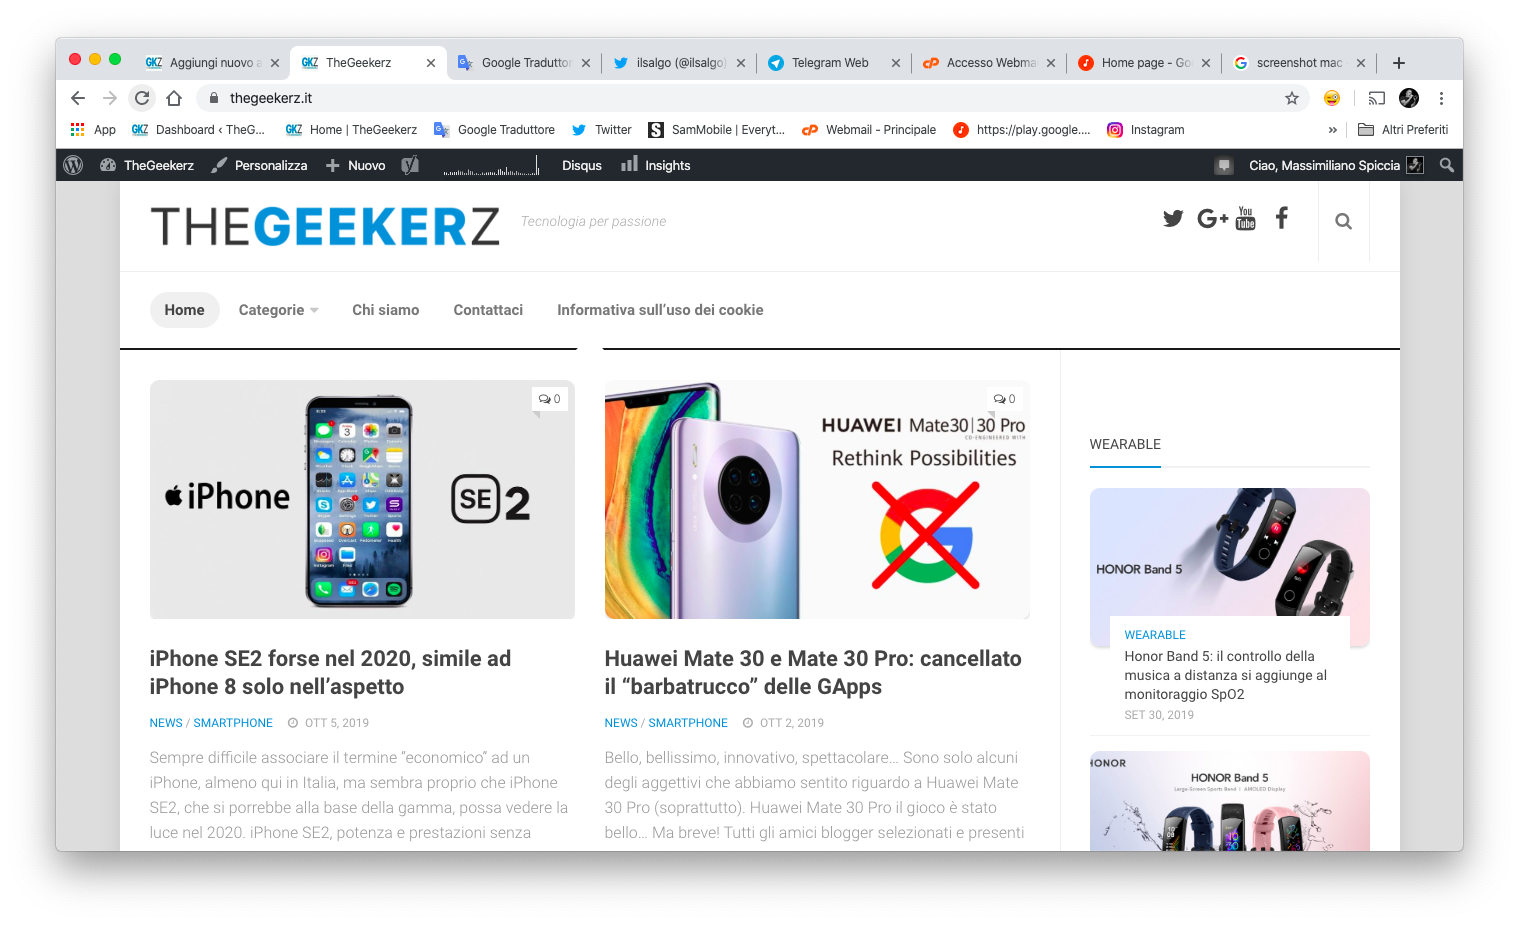Open the Nuovo admin bar menu
Viewport: 1519px width, 925px height.
(x=356, y=165)
